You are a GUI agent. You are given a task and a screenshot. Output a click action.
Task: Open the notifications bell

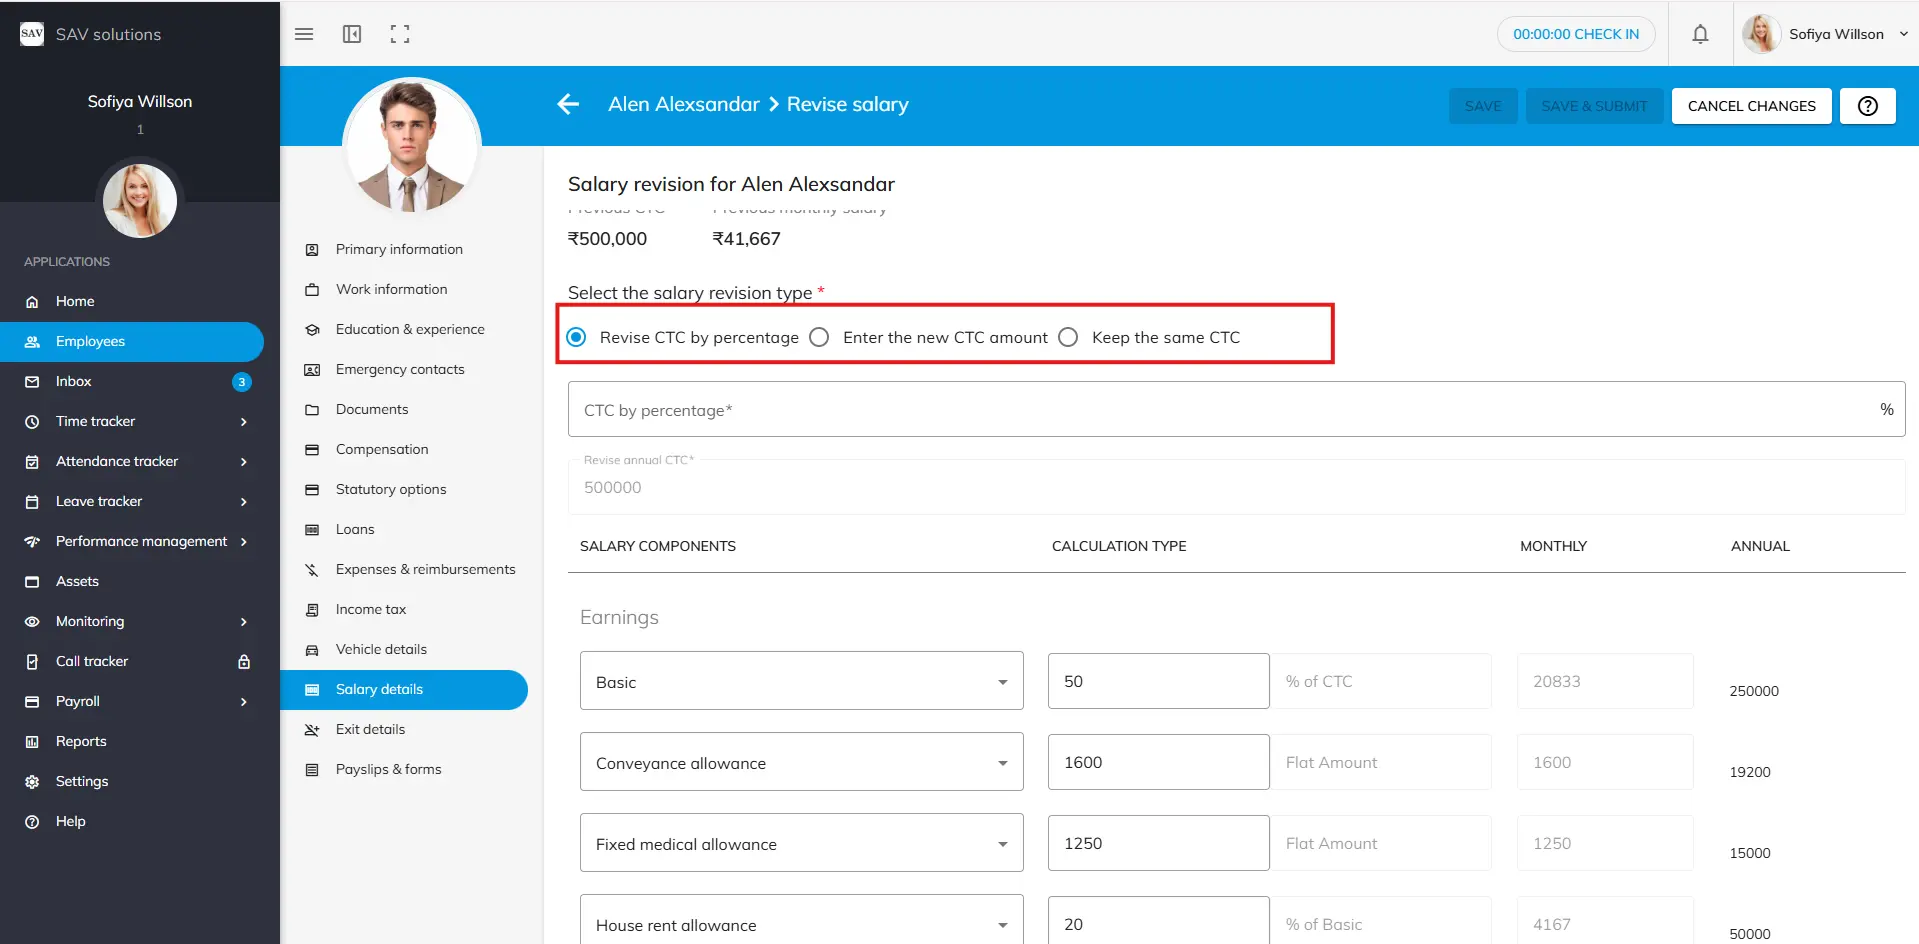(x=1700, y=34)
